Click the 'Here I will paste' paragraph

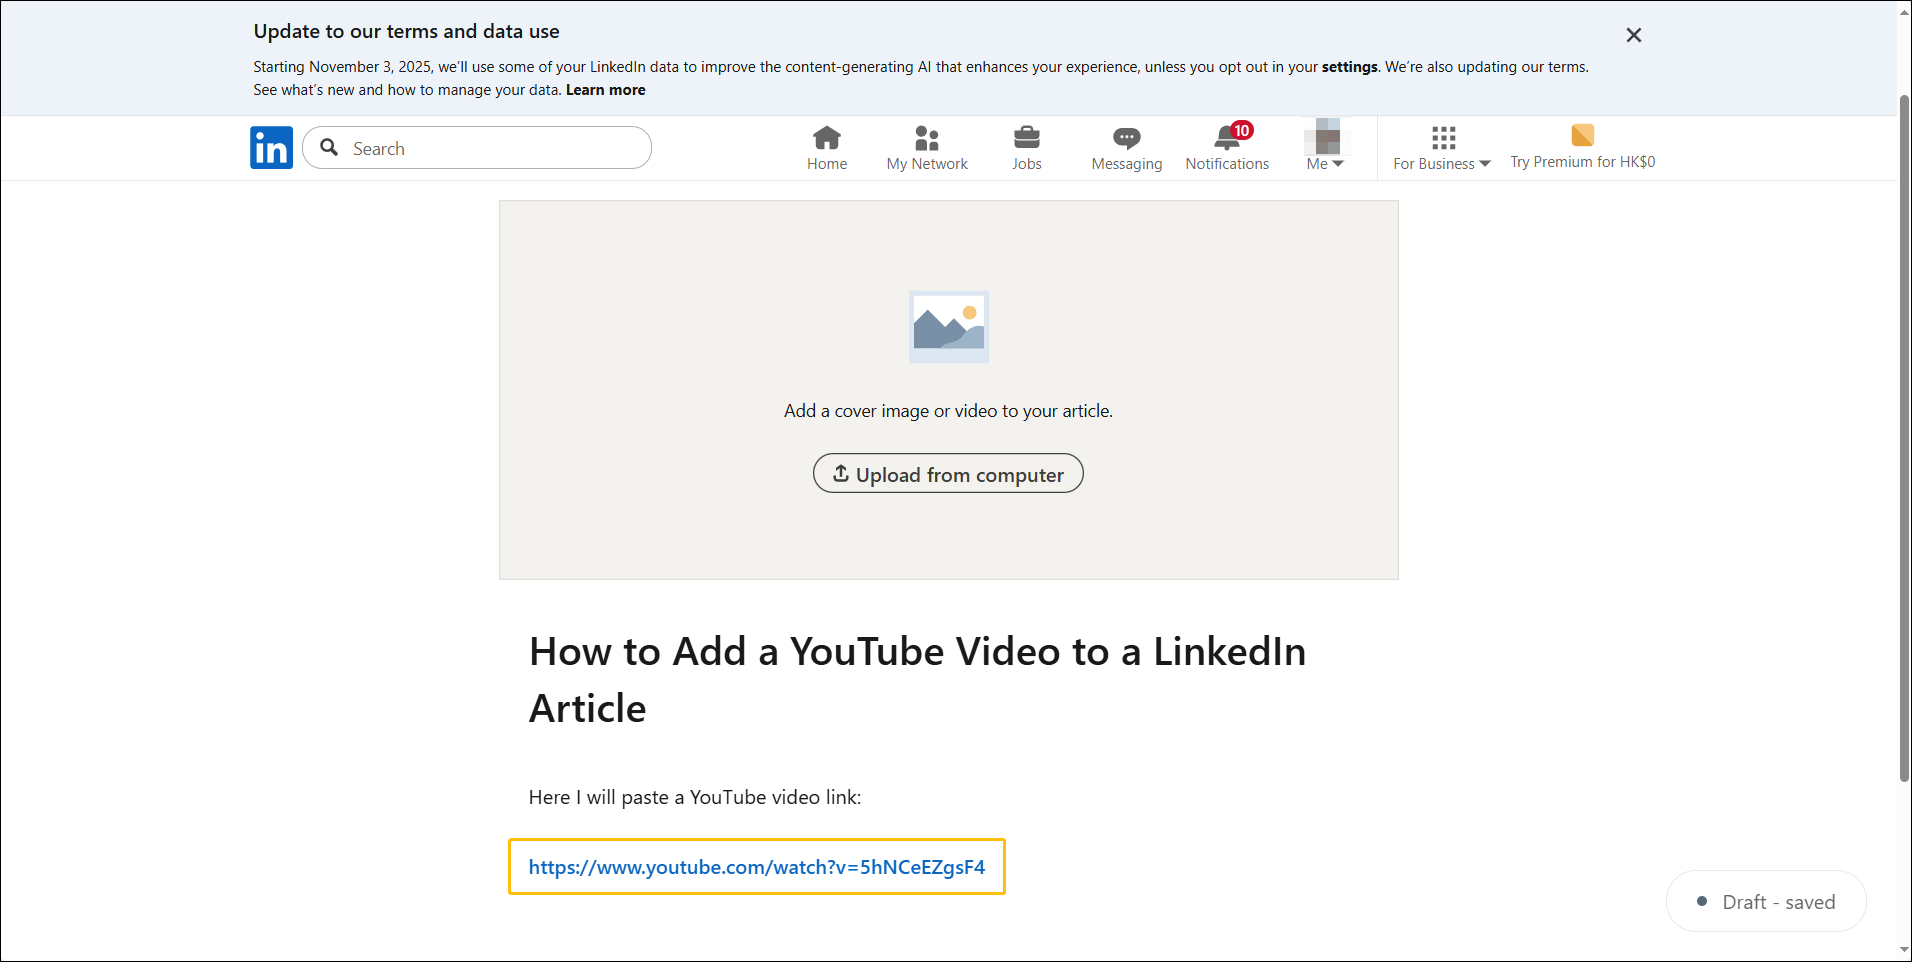point(695,797)
